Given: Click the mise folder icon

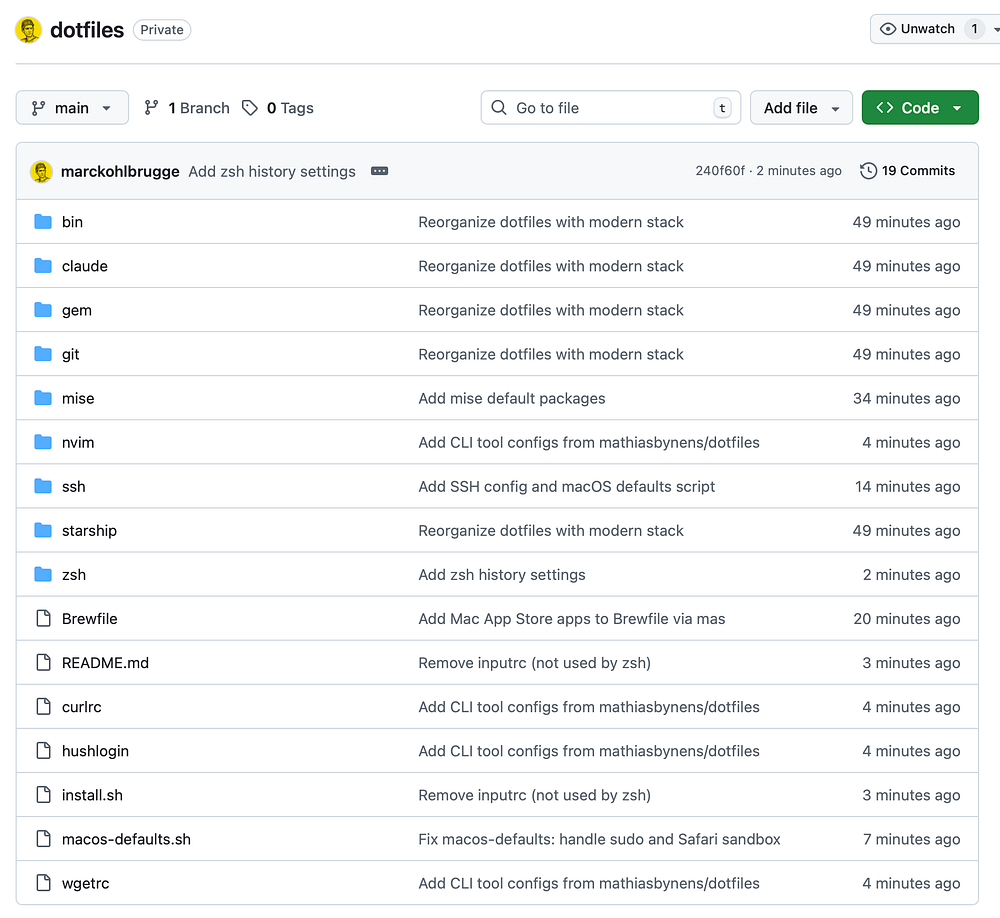Looking at the screenshot, I should pos(43,398).
